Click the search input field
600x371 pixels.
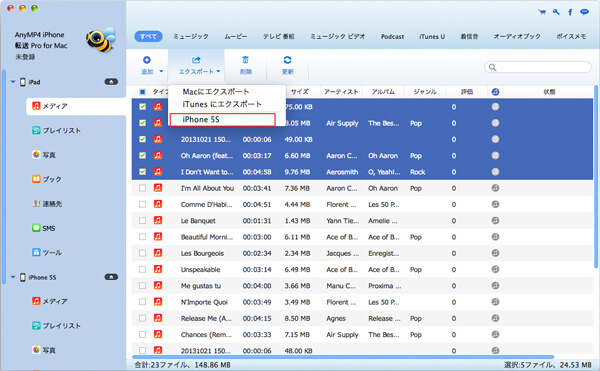point(538,67)
